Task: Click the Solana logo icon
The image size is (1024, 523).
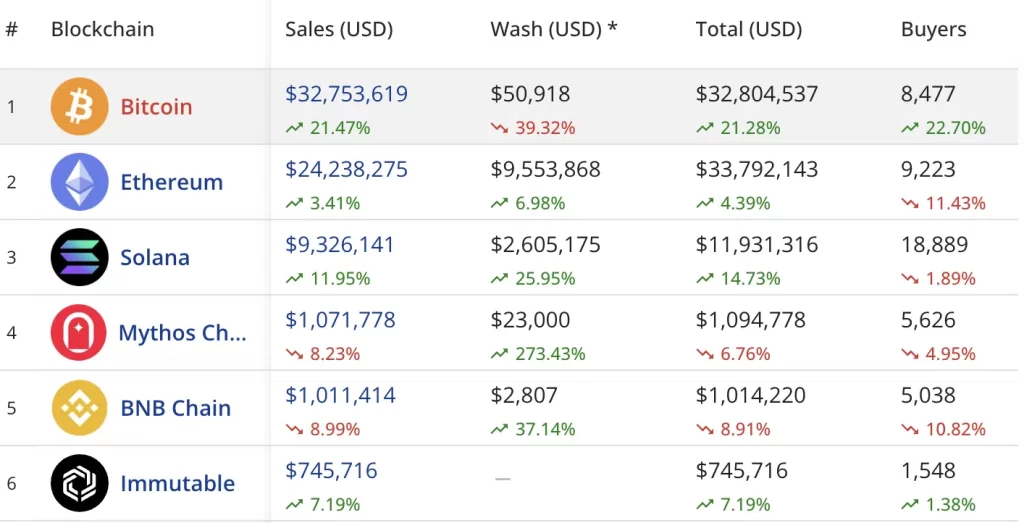Action: click(79, 257)
